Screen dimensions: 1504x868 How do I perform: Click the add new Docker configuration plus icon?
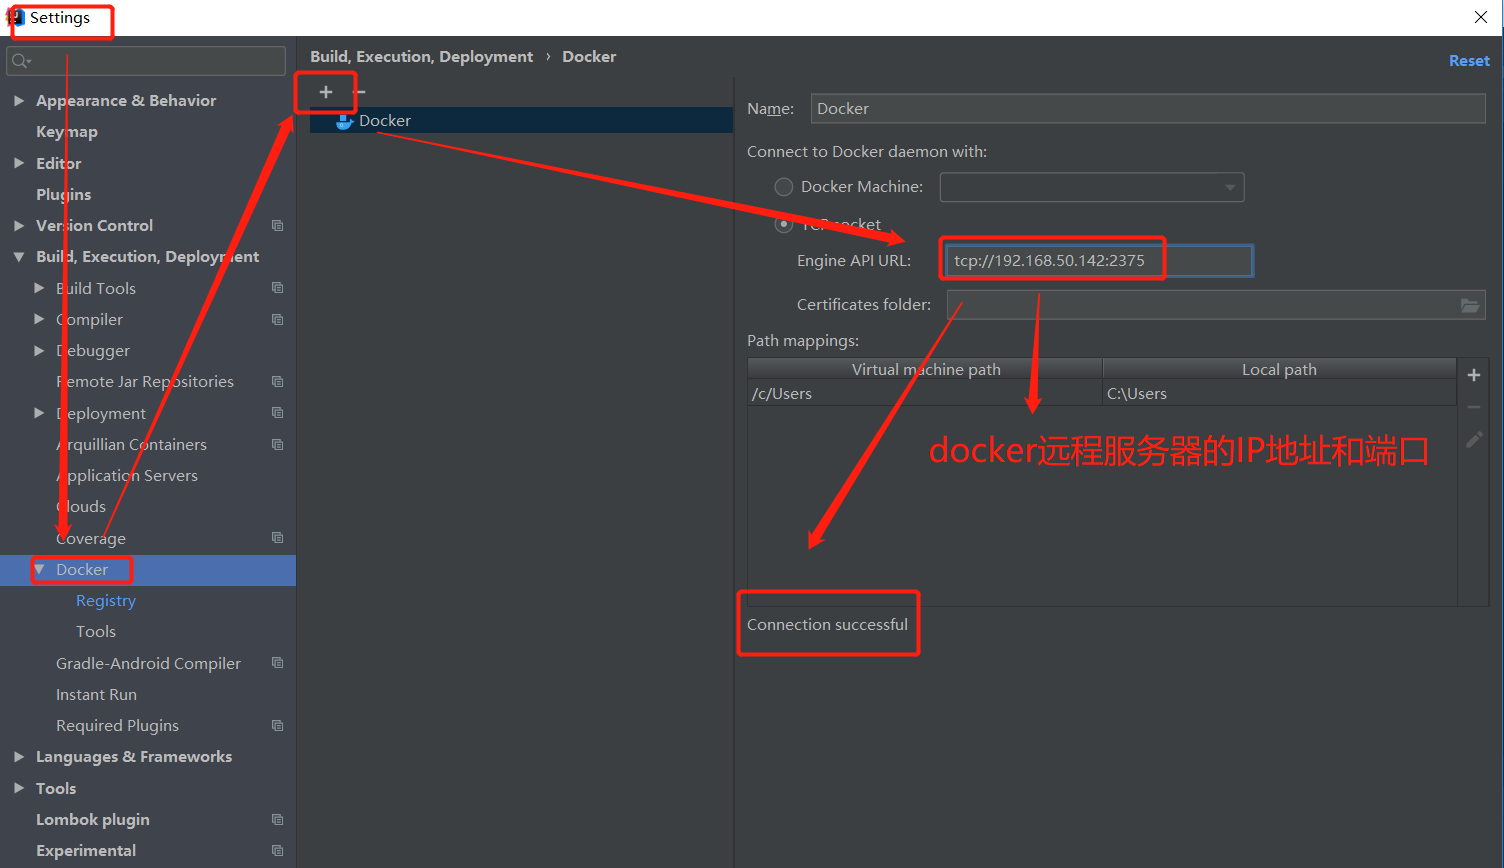[325, 91]
